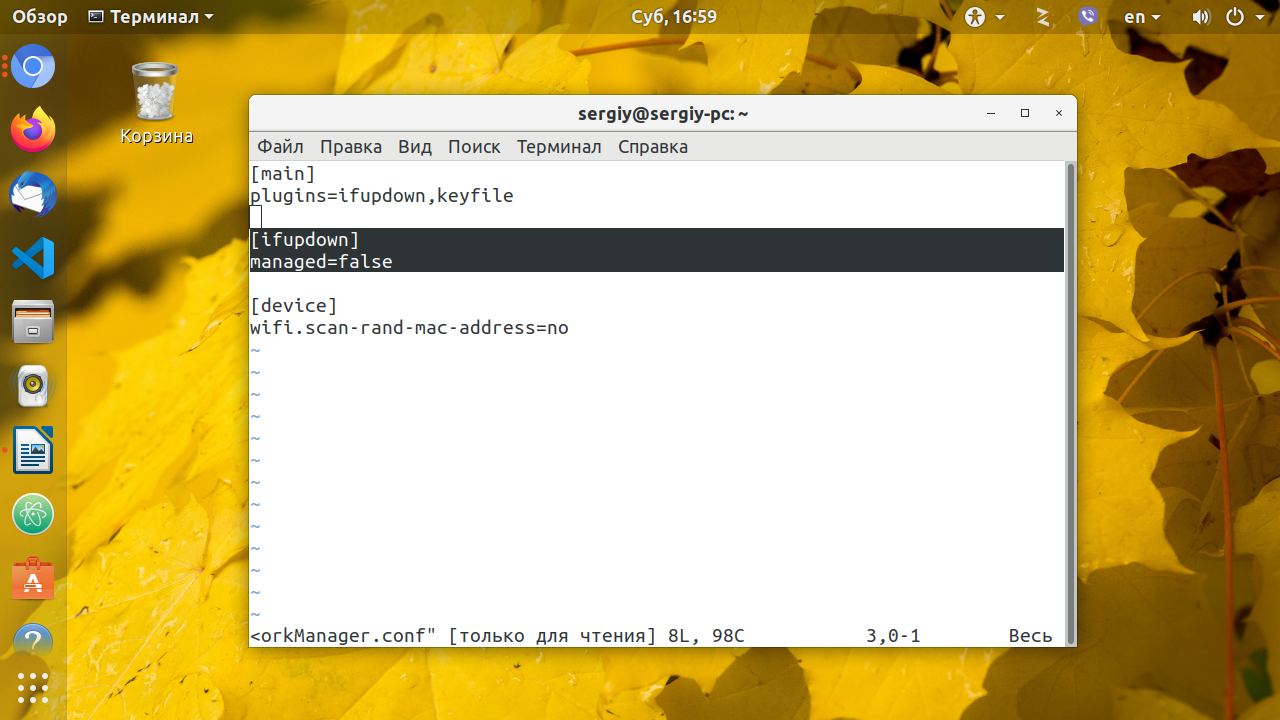Click the terminal vertical scrollbar
The image size is (1280, 720).
click(x=1071, y=403)
